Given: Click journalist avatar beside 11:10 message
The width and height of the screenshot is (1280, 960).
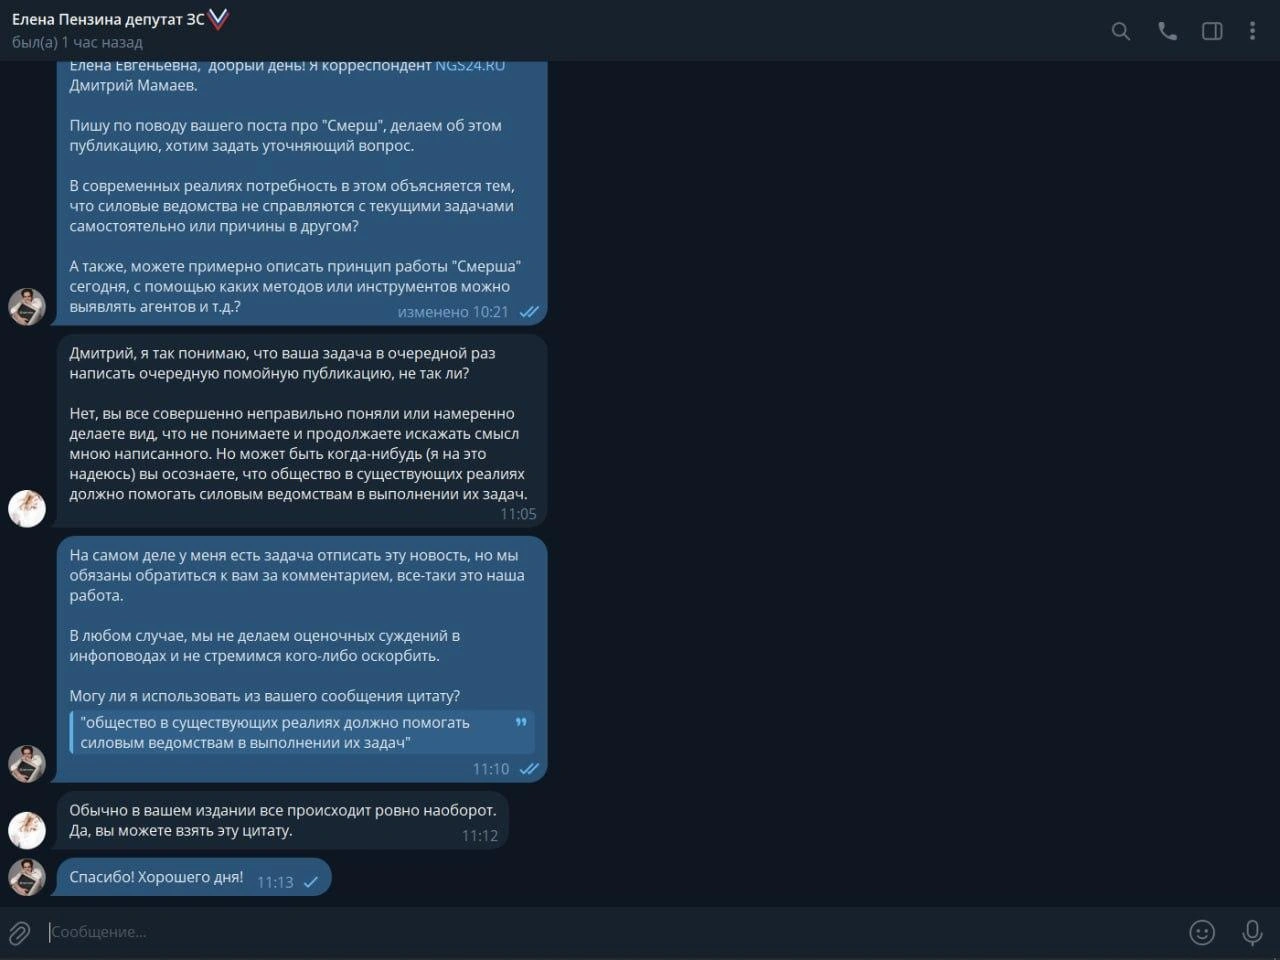Looking at the screenshot, I should point(27,764).
